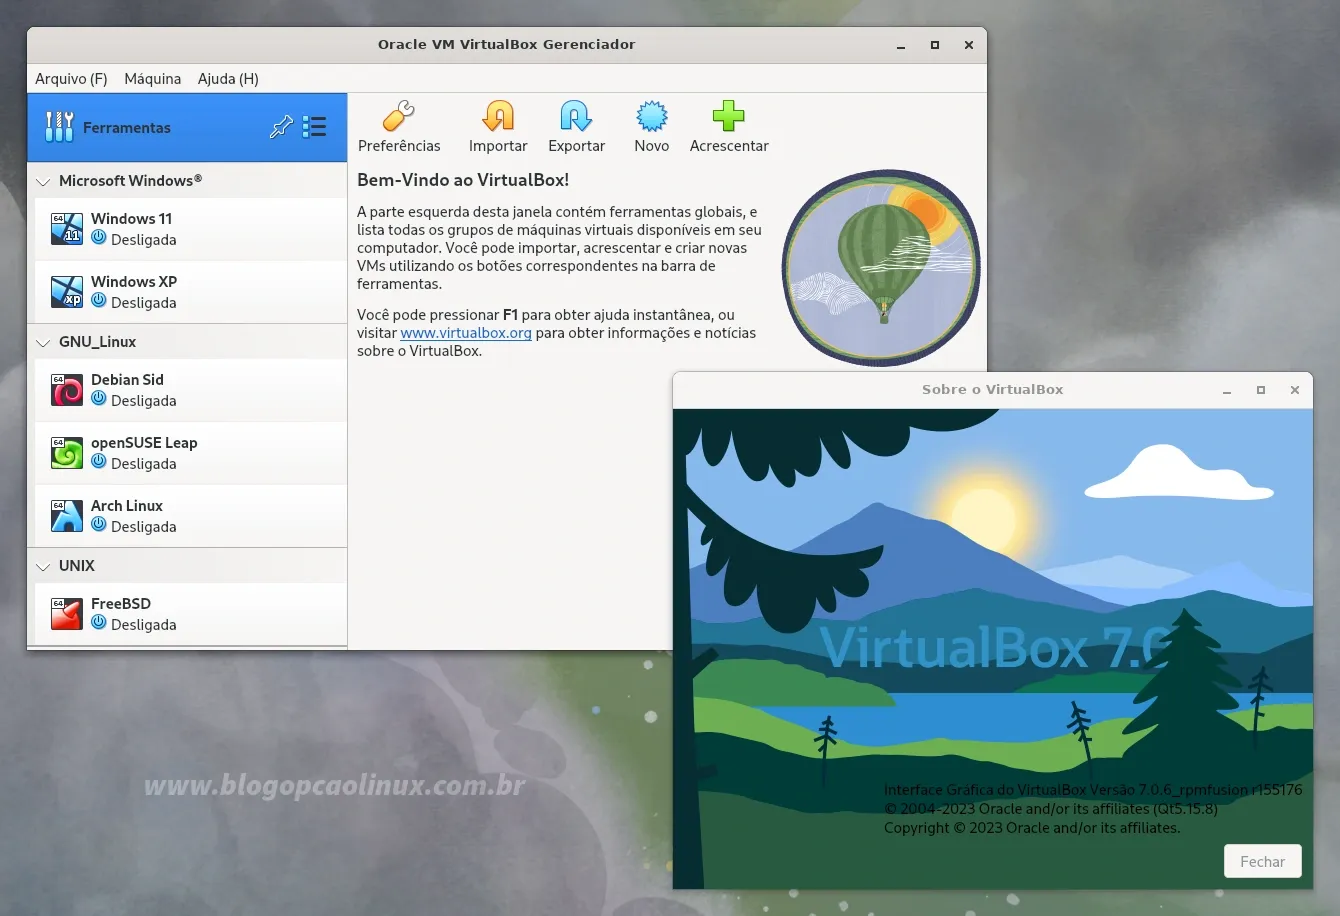Click the Windows 11 VM icon

[x=67, y=229]
